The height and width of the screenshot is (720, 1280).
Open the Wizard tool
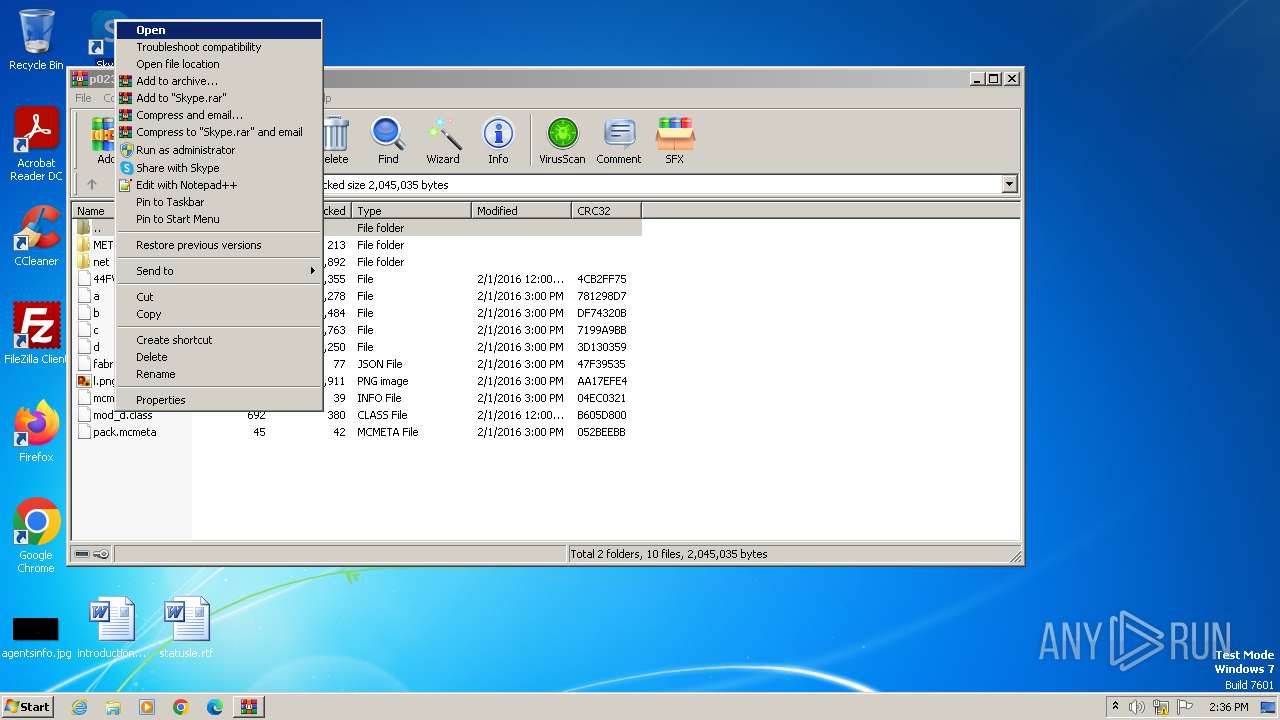coord(443,141)
